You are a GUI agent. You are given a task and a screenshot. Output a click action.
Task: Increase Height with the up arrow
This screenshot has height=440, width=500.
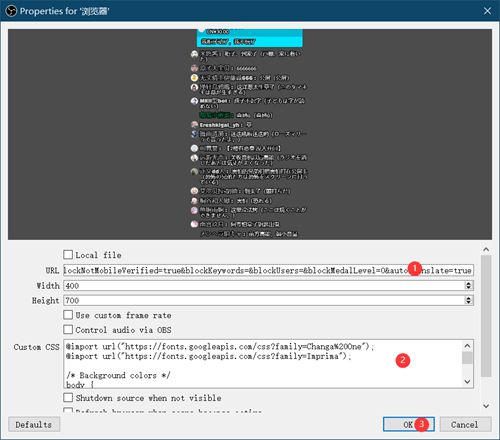point(469,298)
